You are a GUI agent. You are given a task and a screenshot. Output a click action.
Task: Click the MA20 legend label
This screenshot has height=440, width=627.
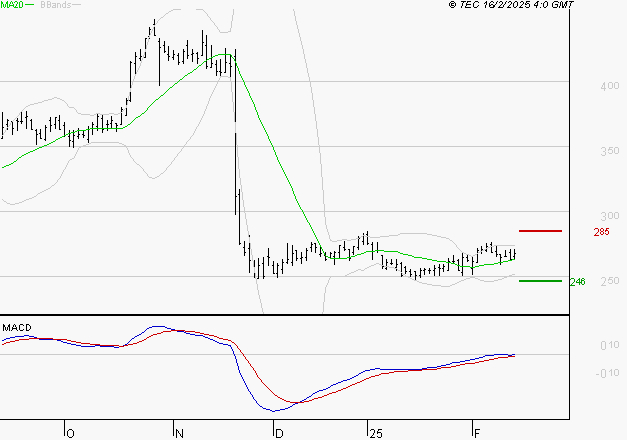[12, 5]
